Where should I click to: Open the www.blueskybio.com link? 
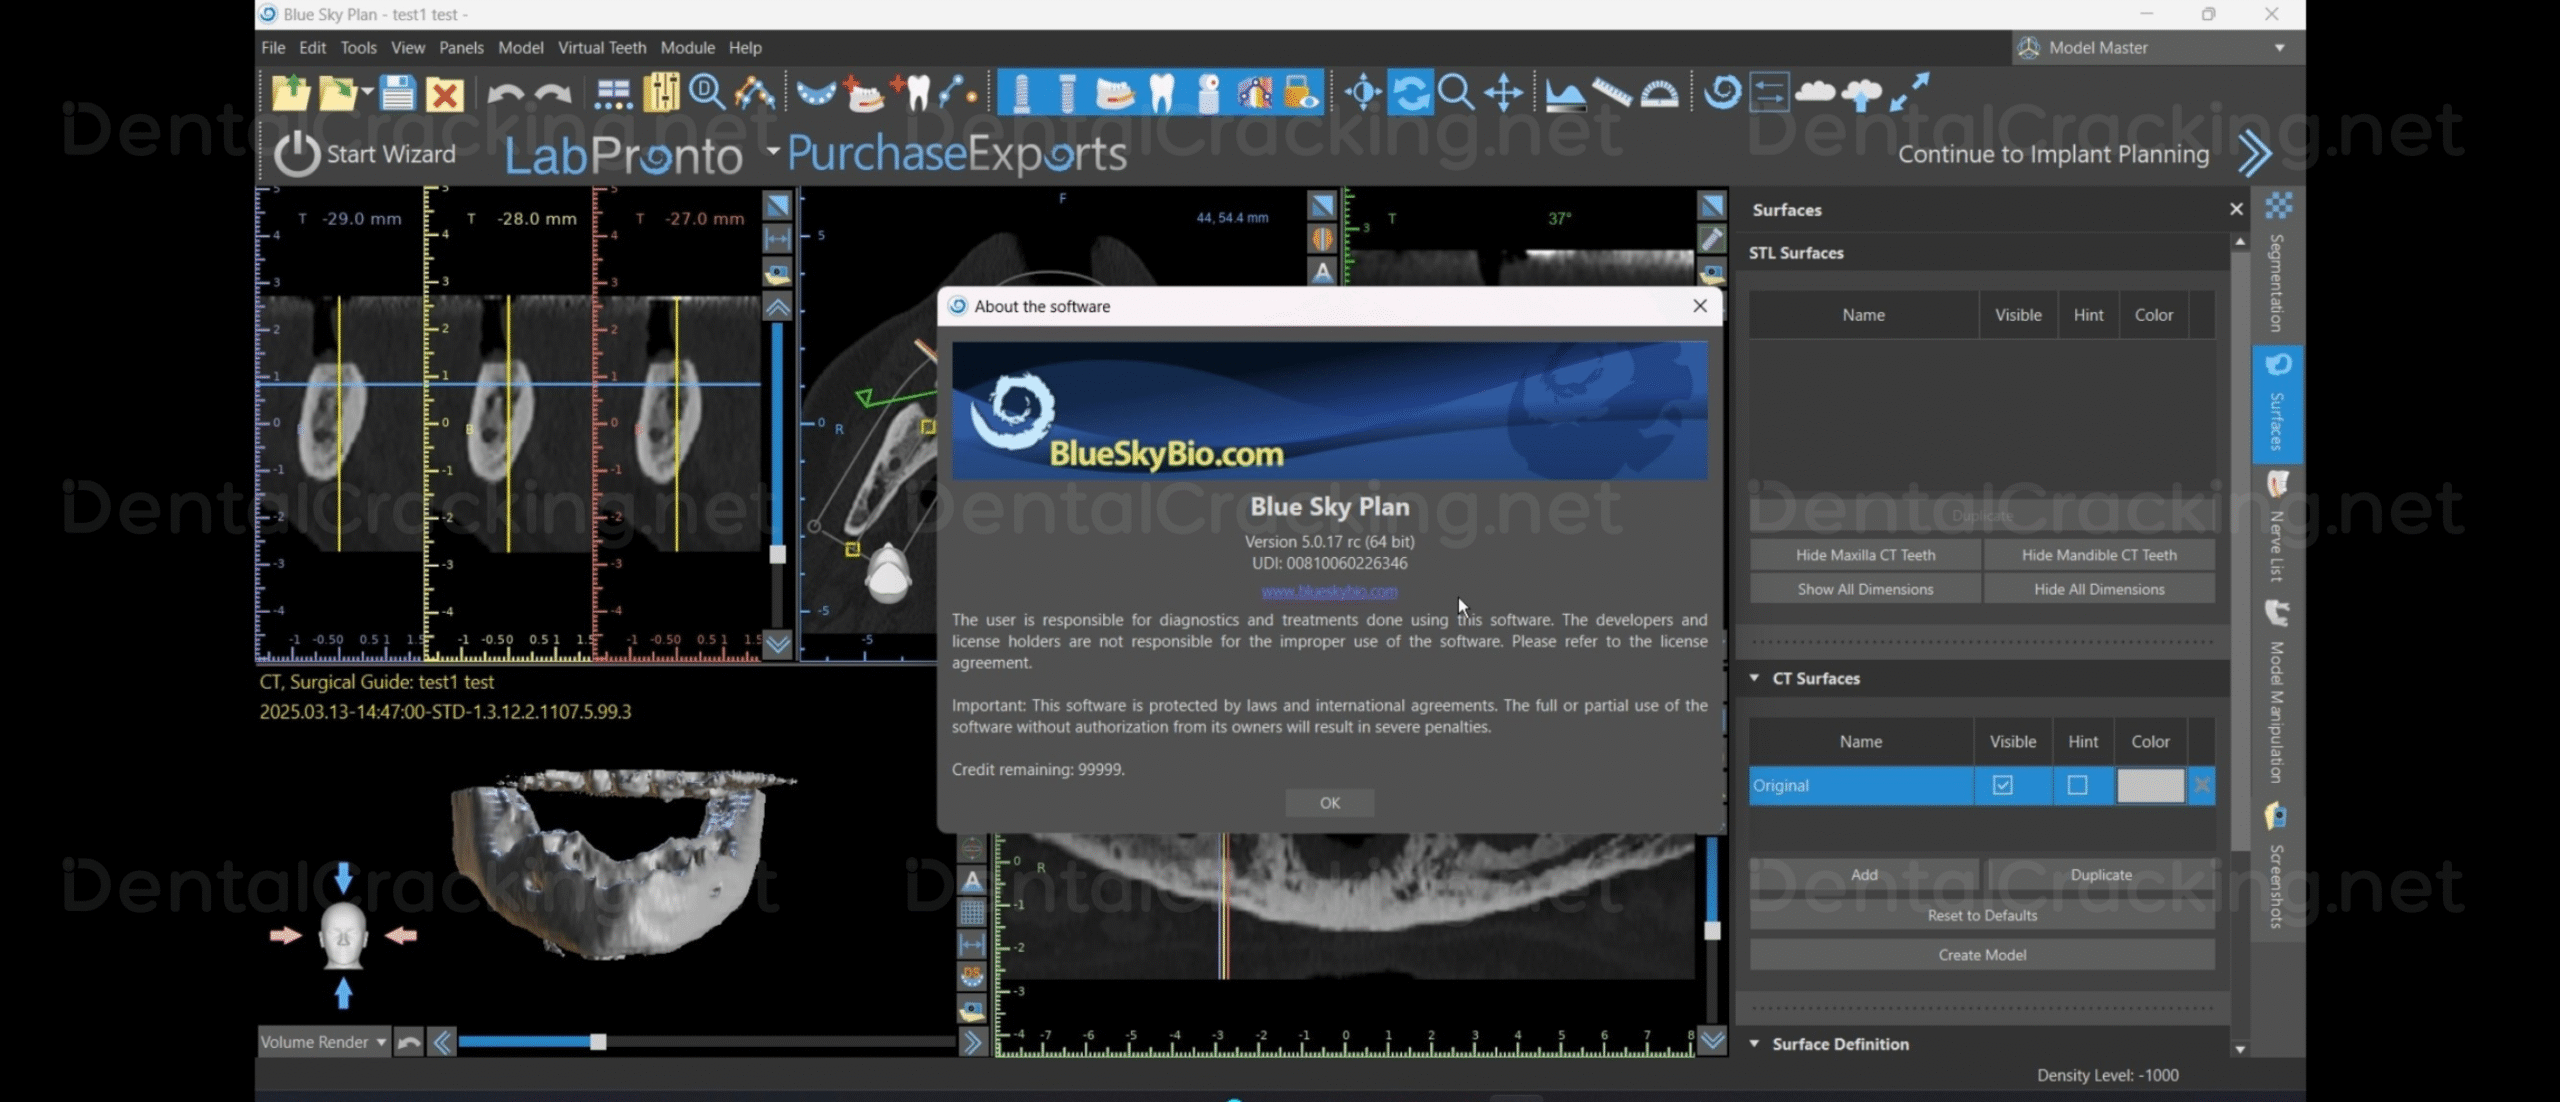pos(1329,591)
